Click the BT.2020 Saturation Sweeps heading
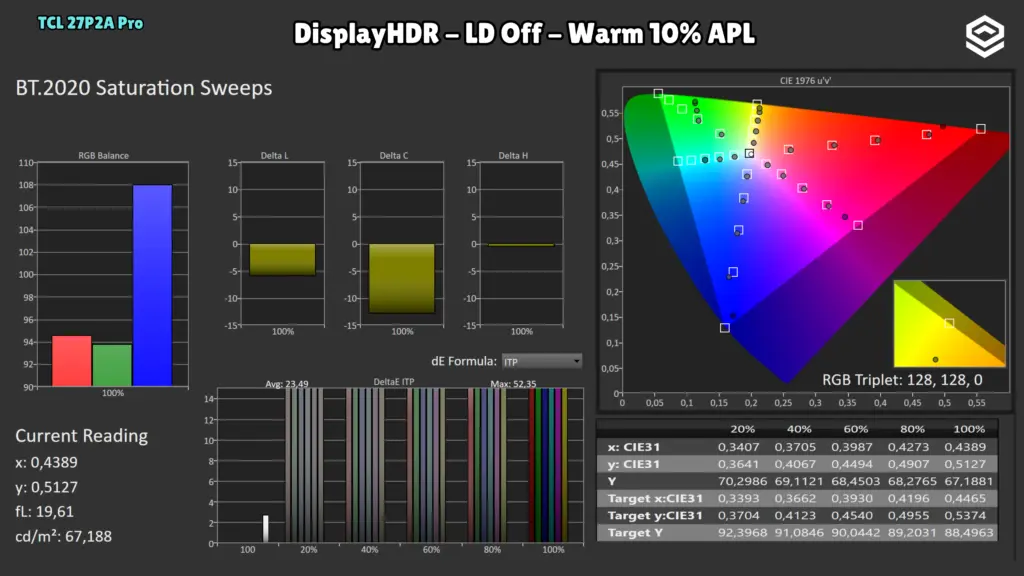Image resolution: width=1024 pixels, height=576 pixels. click(x=144, y=88)
